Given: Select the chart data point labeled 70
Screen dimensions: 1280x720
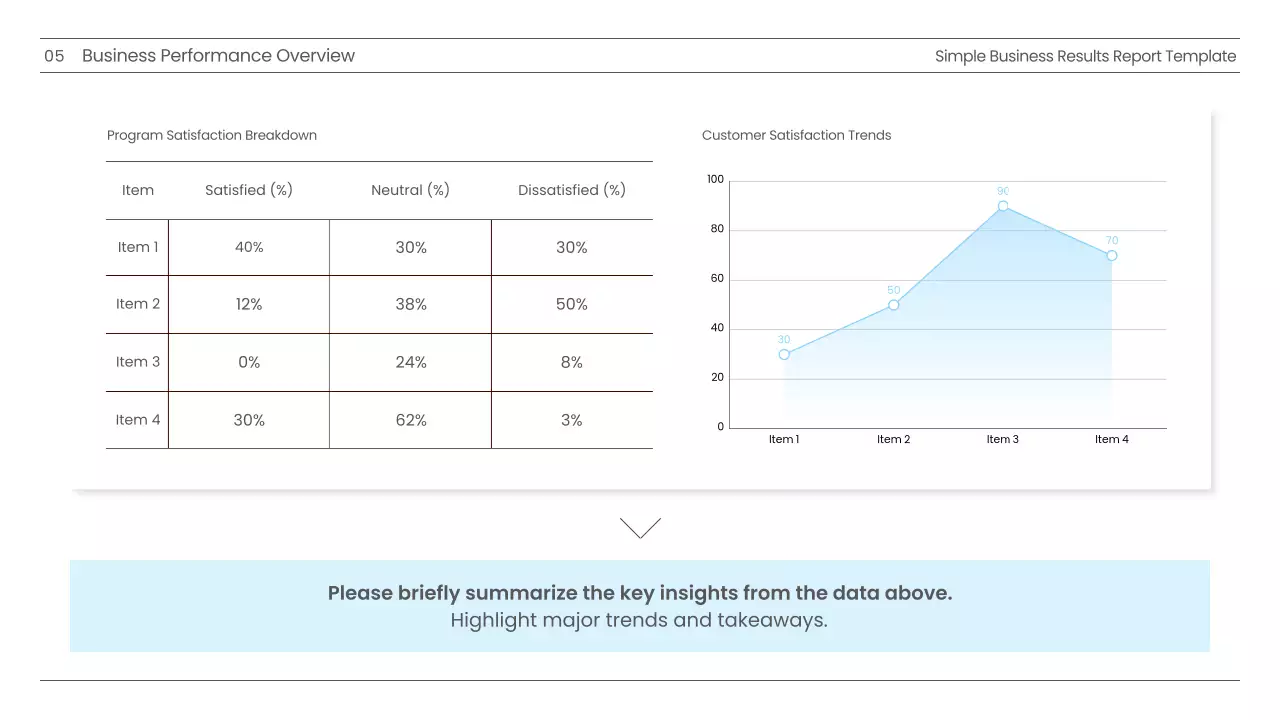Looking at the screenshot, I should [1112, 256].
